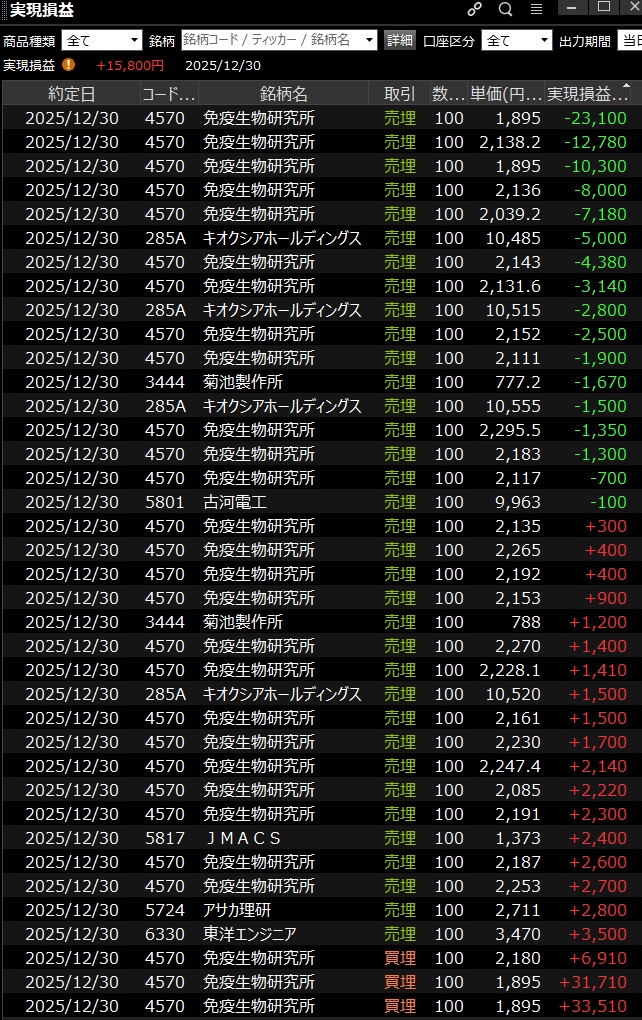Sort by the 約定日 column header
This screenshot has width=642, height=1020.
pos(72,94)
